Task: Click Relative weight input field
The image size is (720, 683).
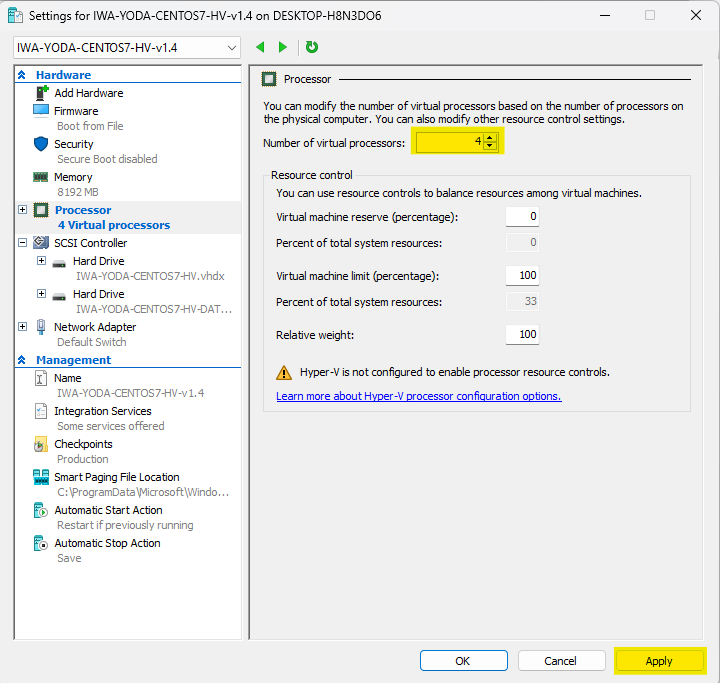Action: tap(522, 334)
